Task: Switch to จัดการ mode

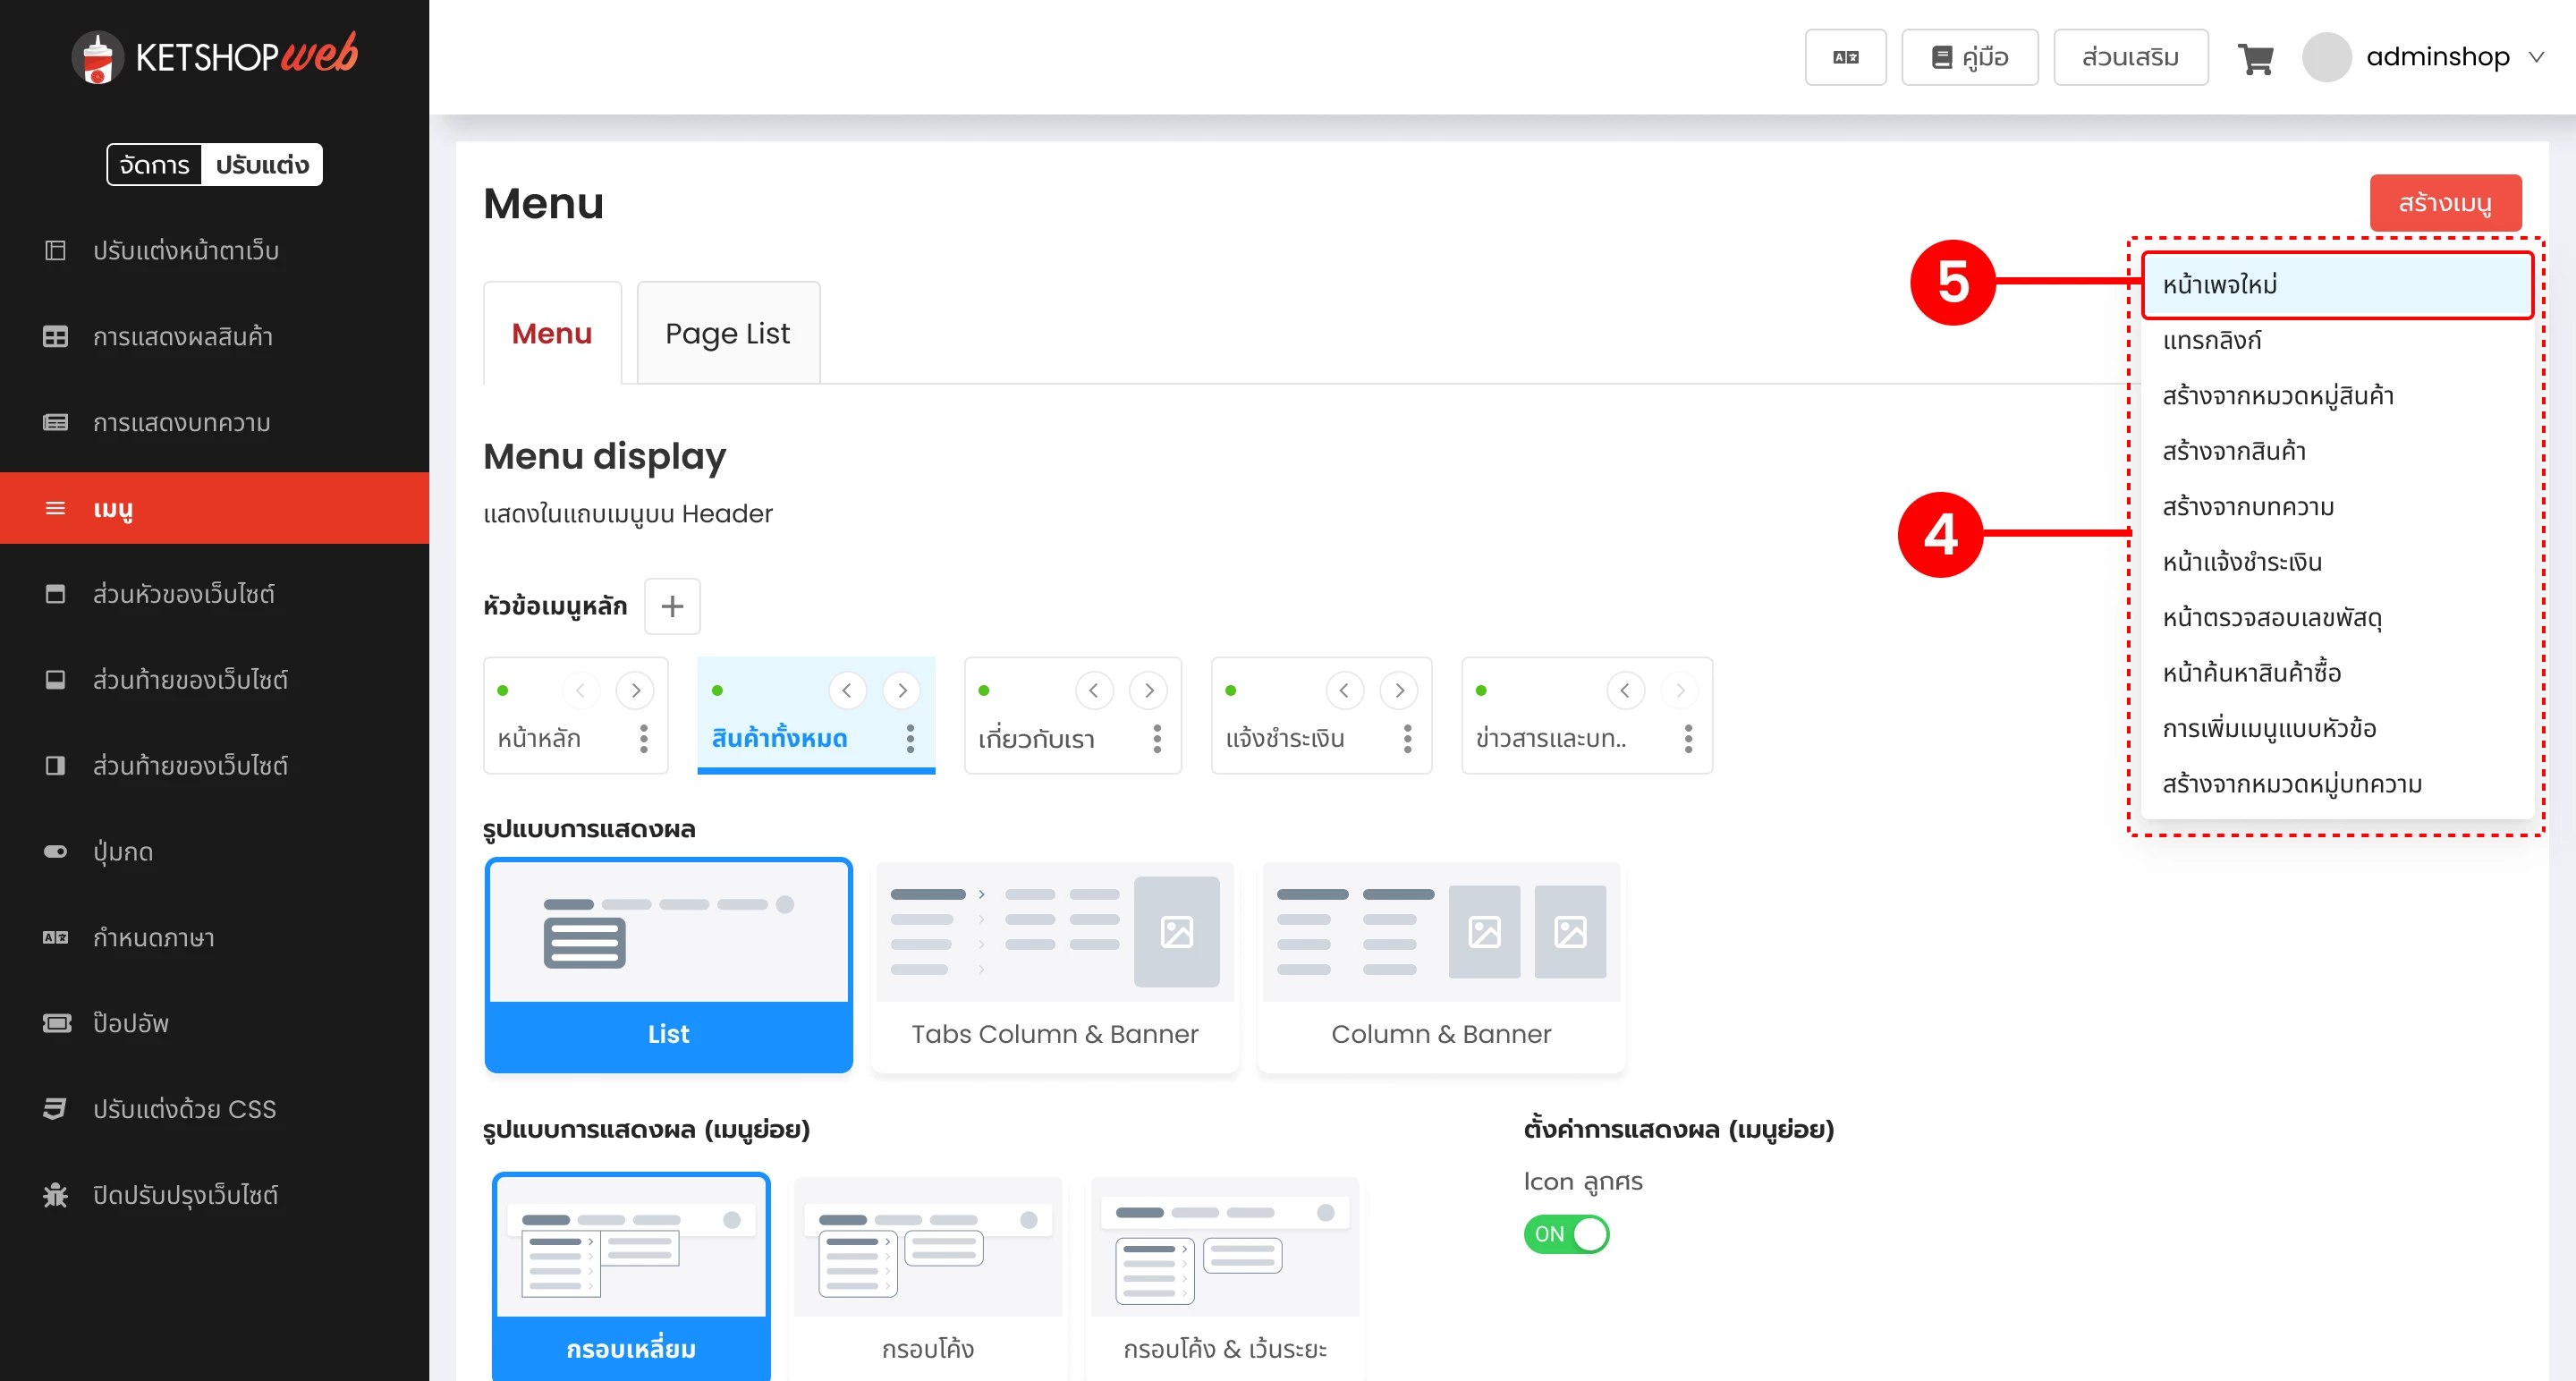Action: (x=154, y=165)
